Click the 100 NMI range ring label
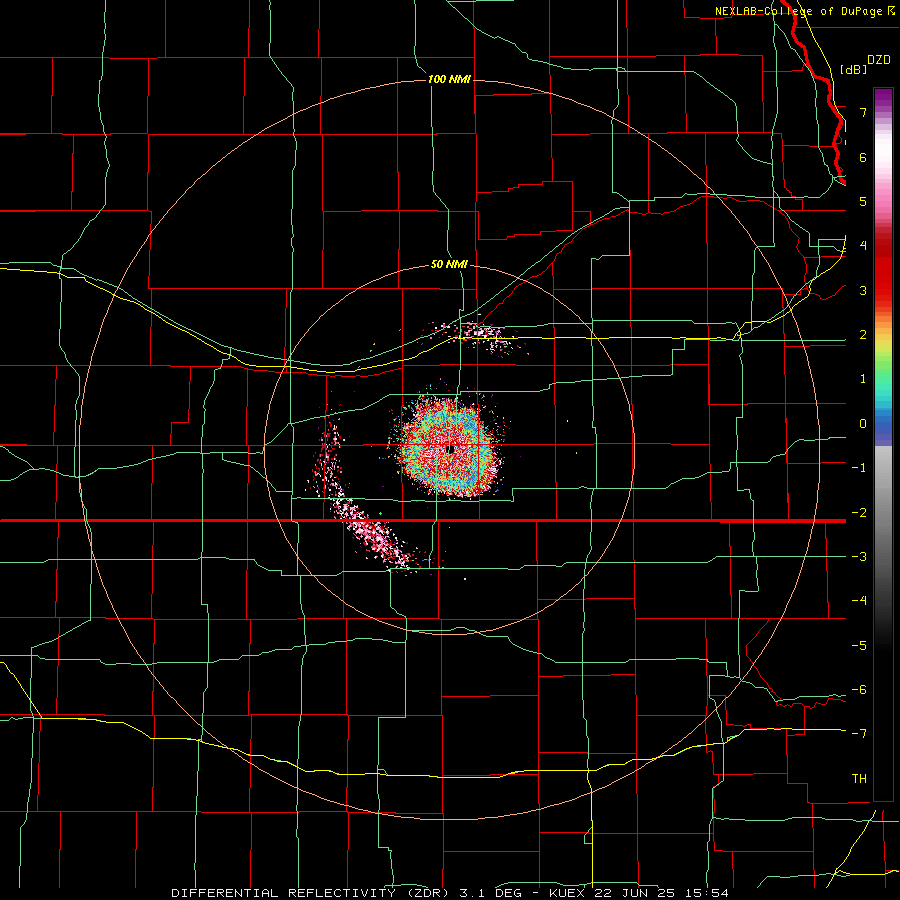The image size is (900, 900). (449, 79)
